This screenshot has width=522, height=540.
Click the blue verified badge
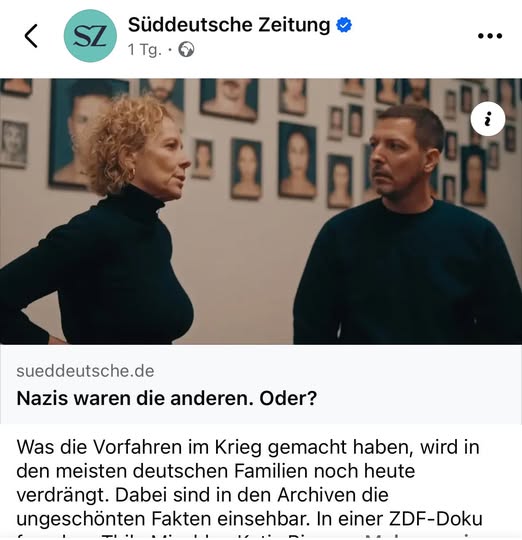coord(344,25)
